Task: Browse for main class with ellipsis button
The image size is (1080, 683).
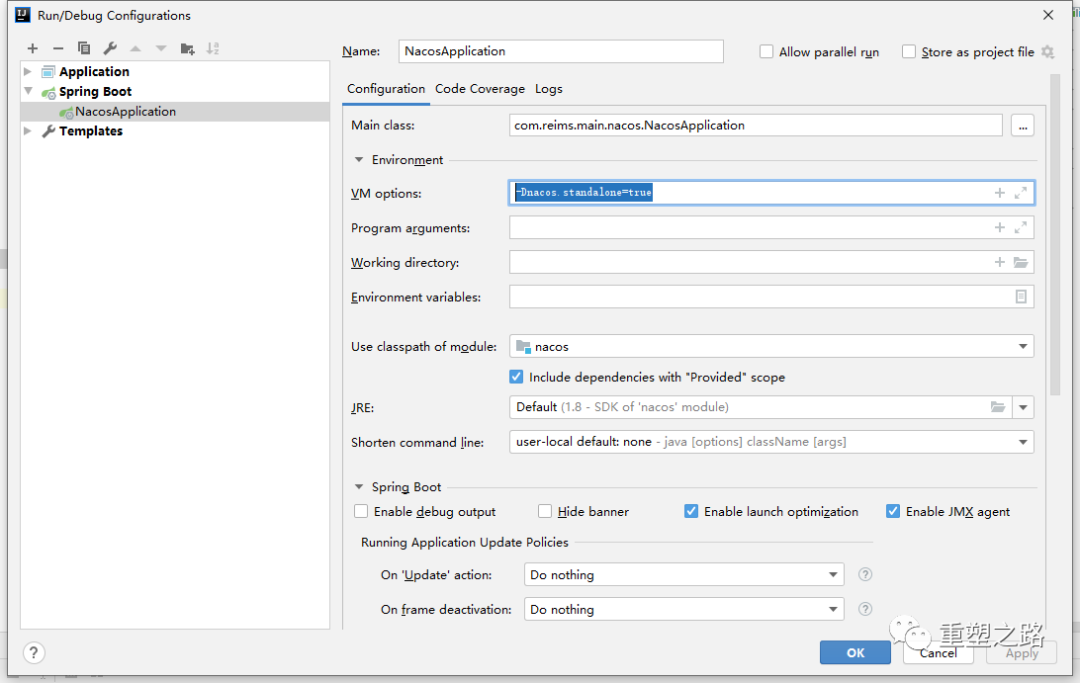Action: click(1022, 125)
